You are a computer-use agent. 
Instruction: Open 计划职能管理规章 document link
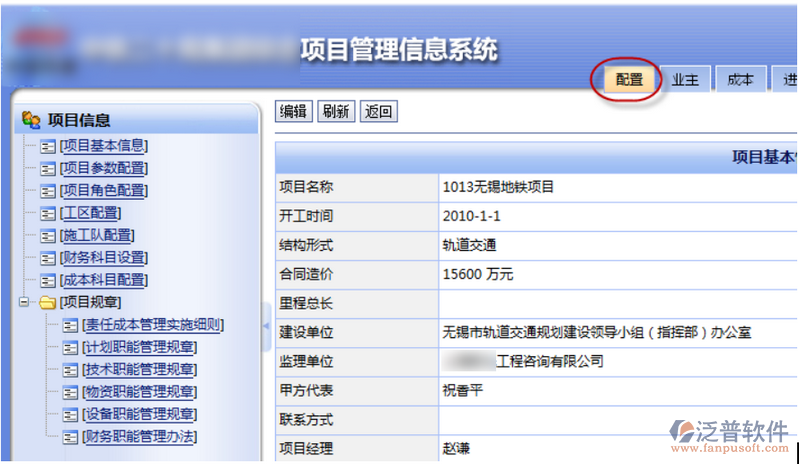pyautogui.click(x=140, y=347)
